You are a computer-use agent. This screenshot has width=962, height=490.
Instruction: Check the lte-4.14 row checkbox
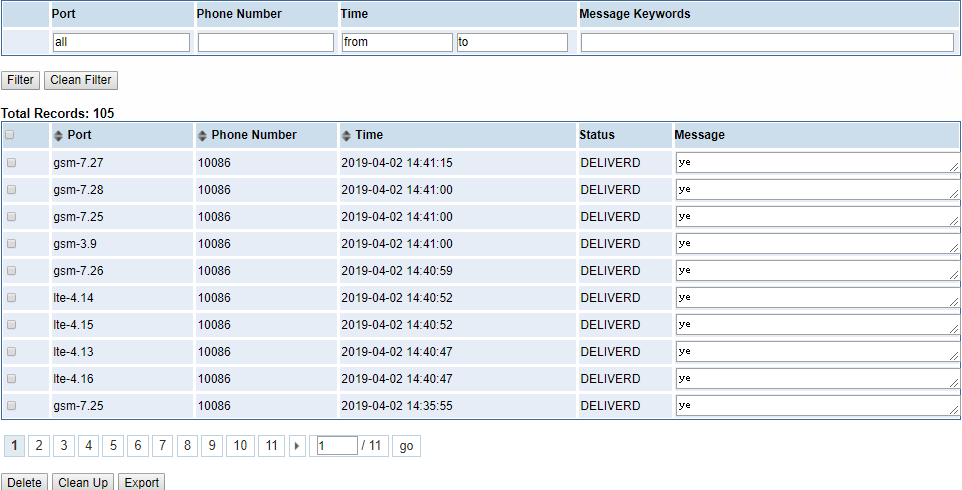pyautogui.click(x=11, y=297)
